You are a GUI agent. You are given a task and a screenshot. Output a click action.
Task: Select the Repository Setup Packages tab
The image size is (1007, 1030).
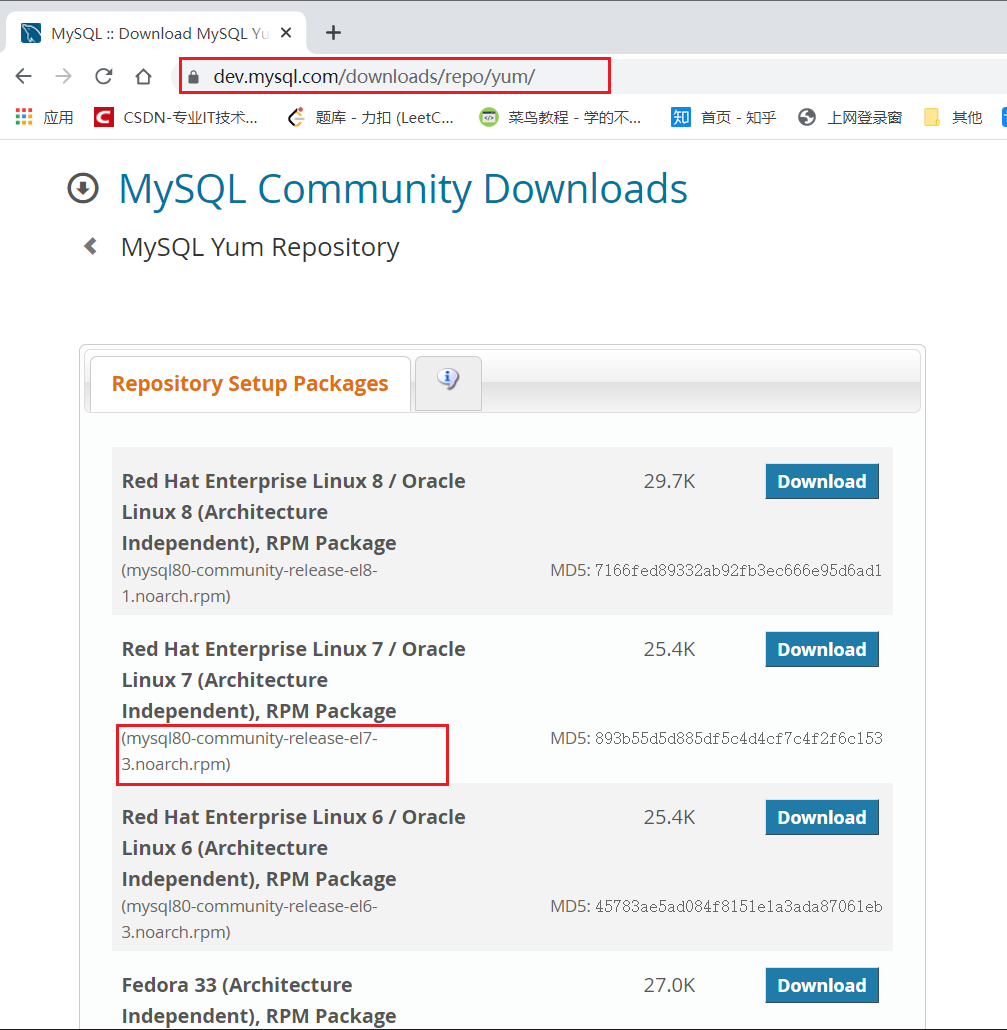250,384
